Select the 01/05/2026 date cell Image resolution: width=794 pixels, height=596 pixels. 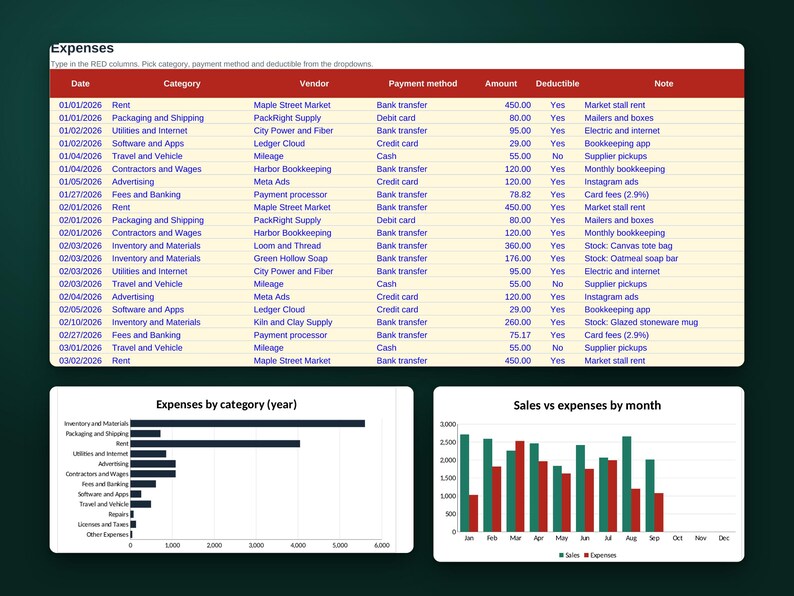tap(80, 182)
